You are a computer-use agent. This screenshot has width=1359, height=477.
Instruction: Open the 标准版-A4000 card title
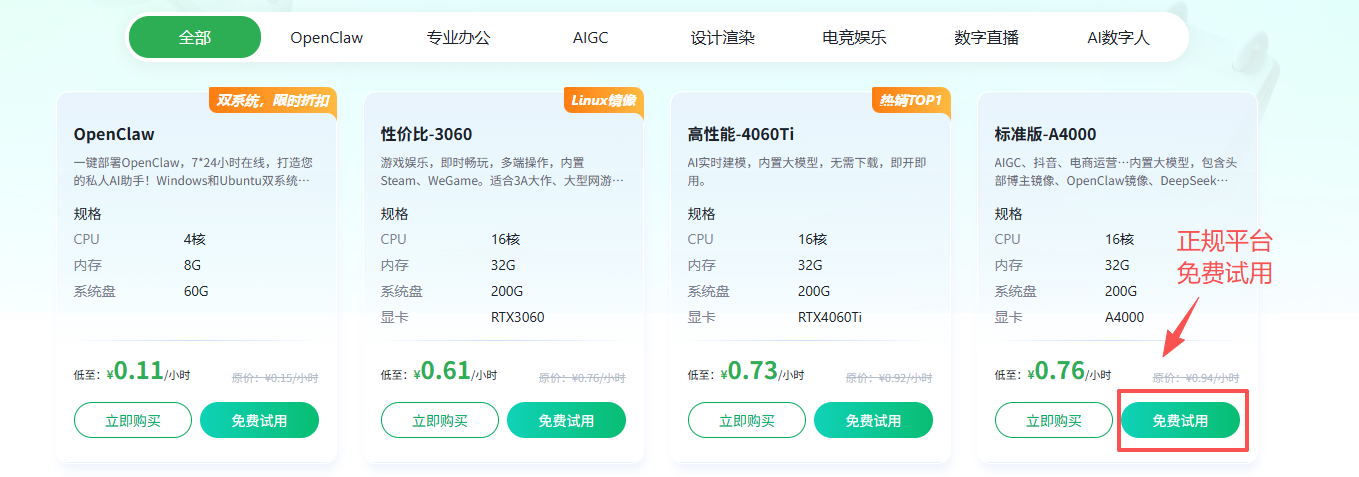coord(1045,134)
